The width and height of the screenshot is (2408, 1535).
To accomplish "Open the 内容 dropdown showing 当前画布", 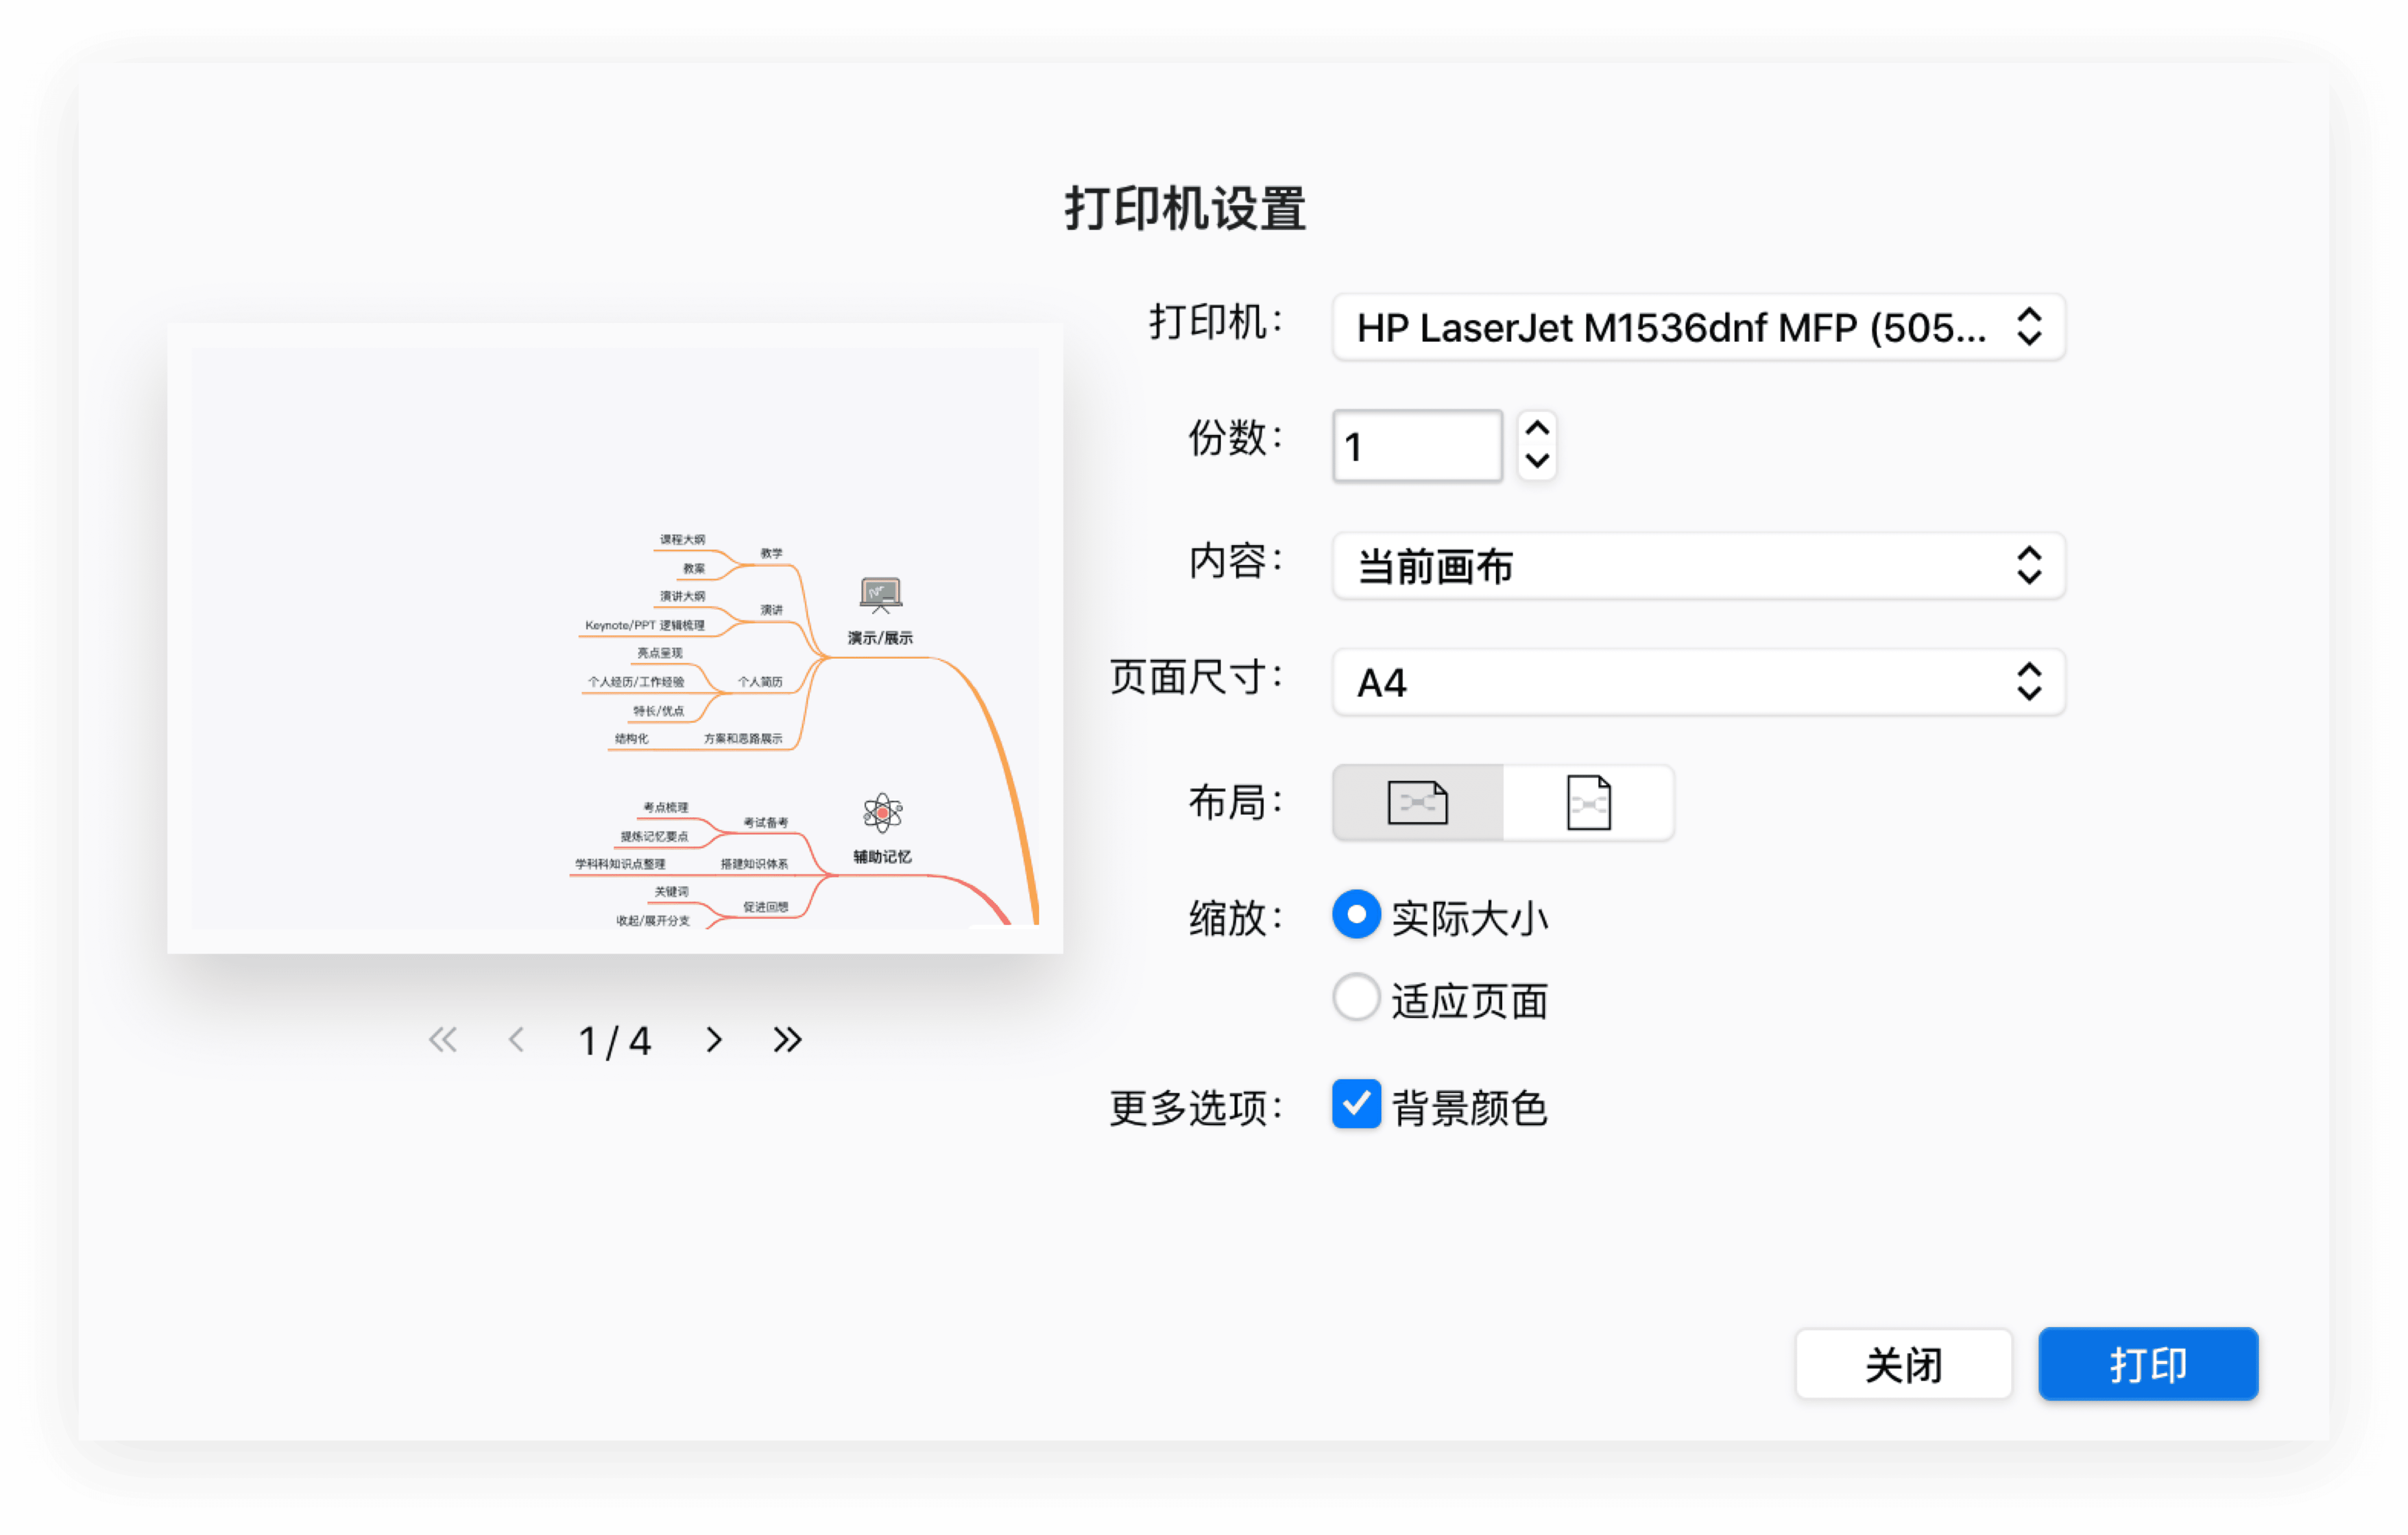I will point(1697,566).
